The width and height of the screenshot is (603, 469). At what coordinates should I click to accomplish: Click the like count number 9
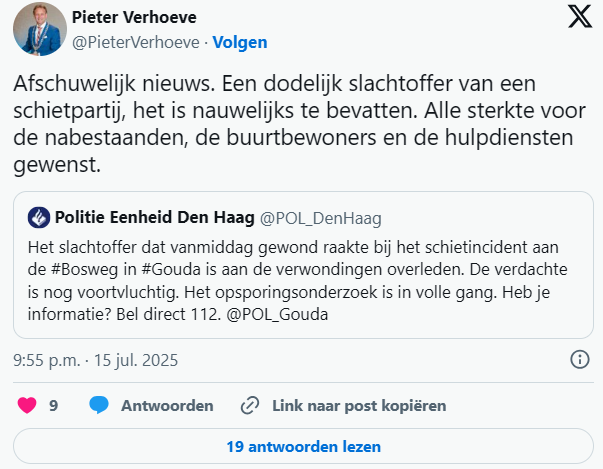(x=53, y=406)
